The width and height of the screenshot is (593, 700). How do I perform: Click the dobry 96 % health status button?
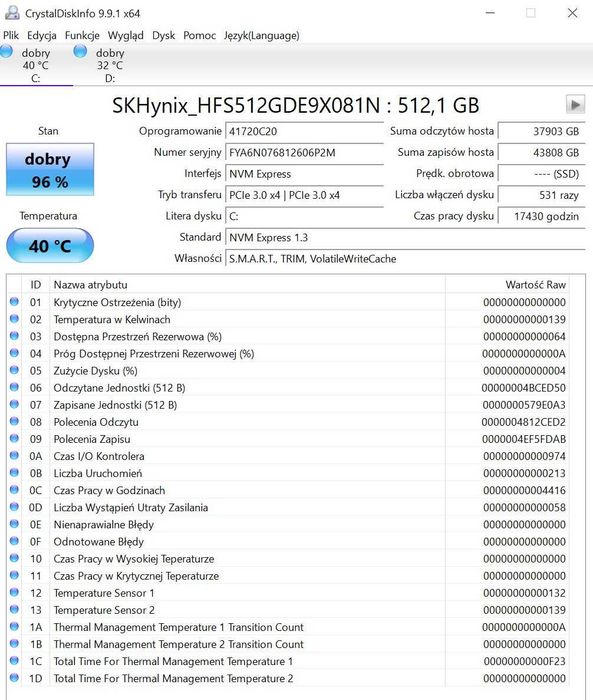(x=50, y=170)
